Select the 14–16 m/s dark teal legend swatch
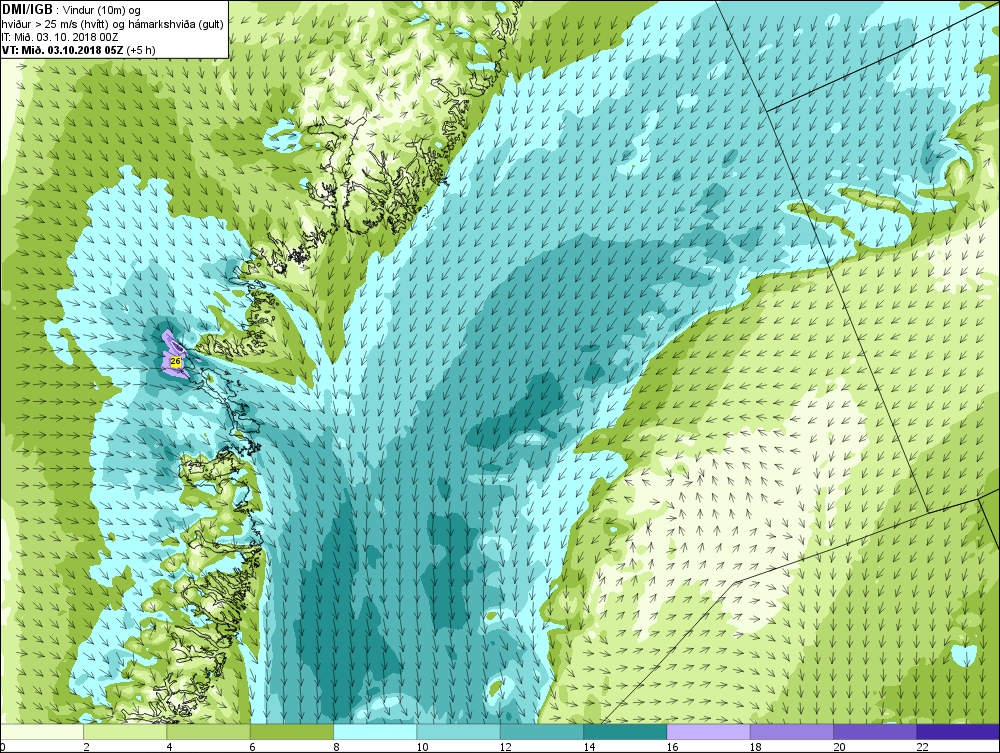This screenshot has width=1000, height=753. [x=625, y=731]
